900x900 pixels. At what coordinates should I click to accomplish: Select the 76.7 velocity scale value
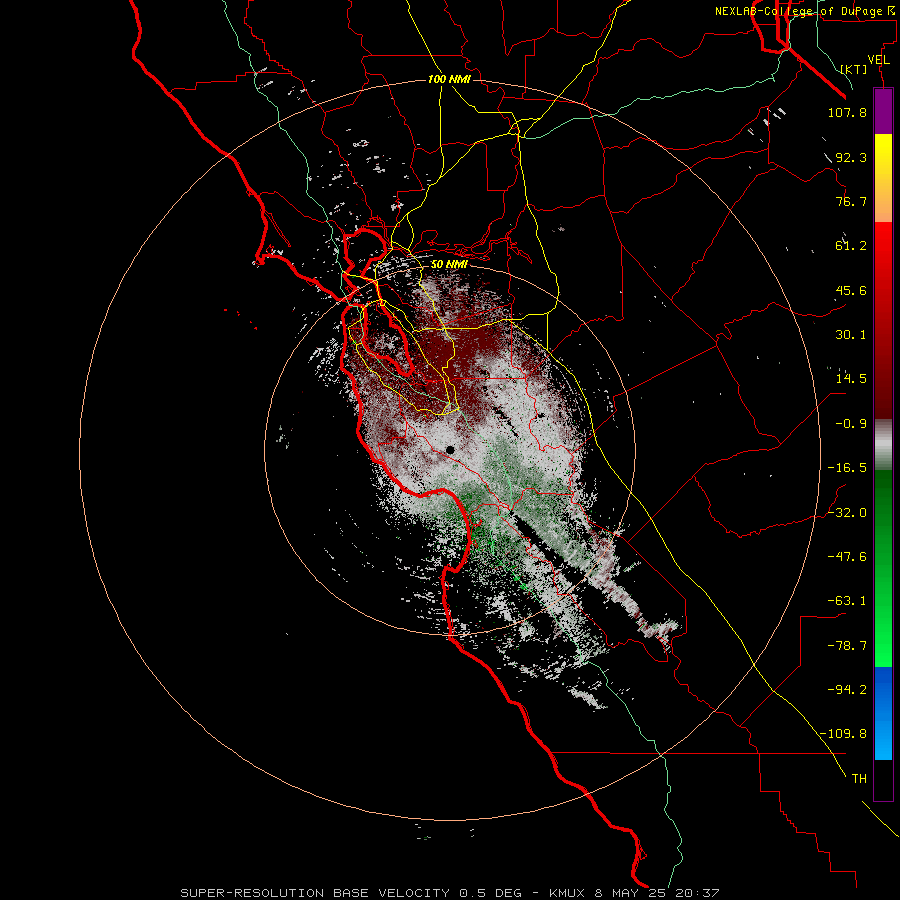(851, 201)
